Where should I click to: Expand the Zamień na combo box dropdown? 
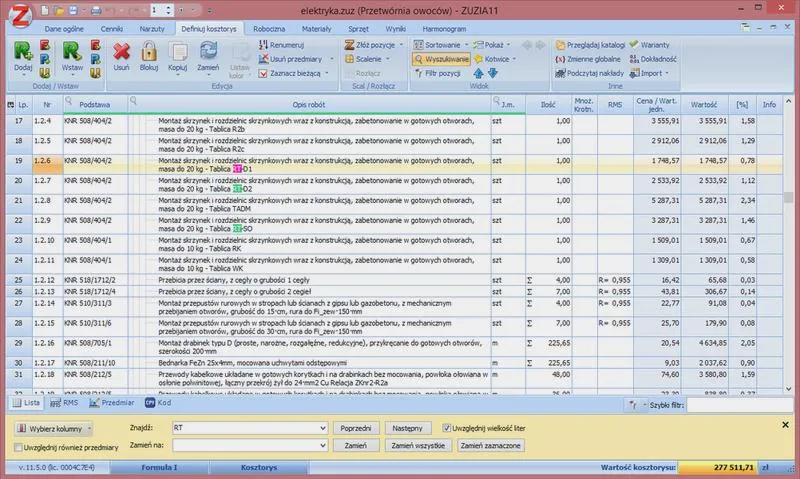322,445
